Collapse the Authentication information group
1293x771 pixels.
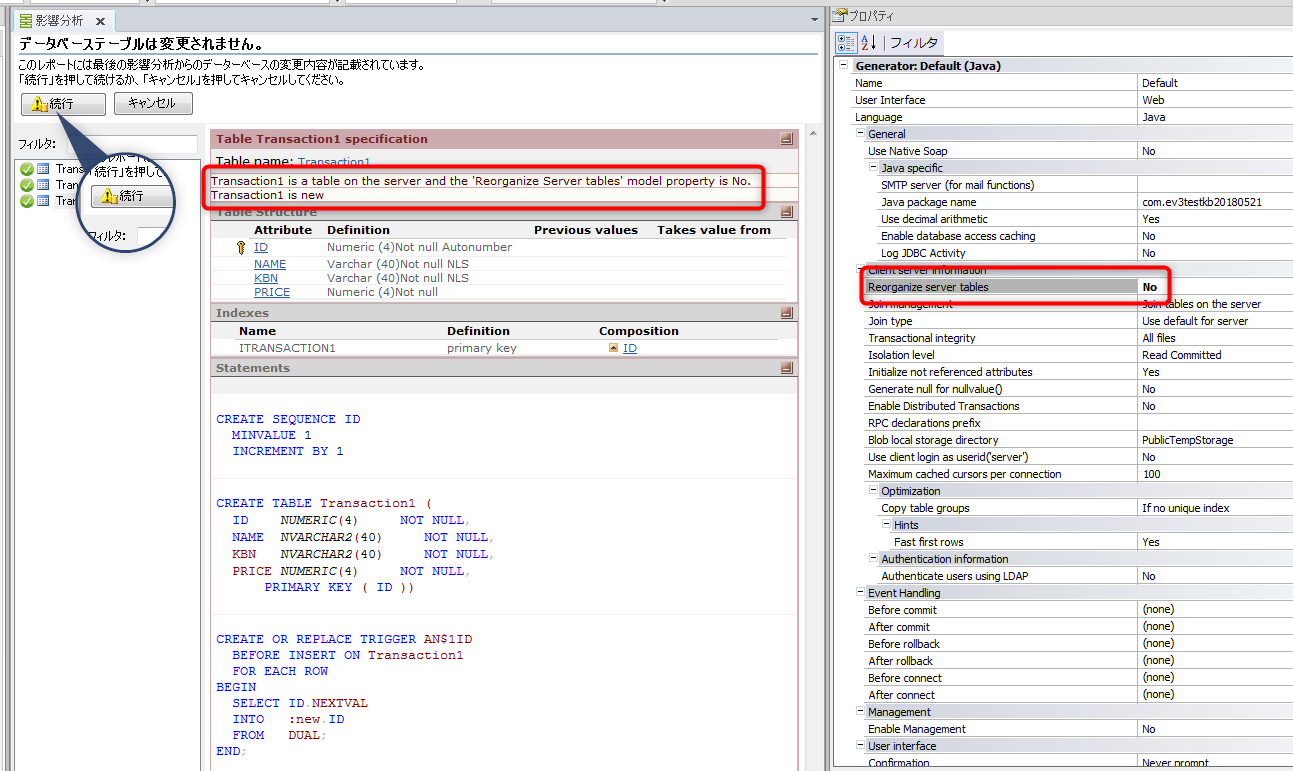[x=872, y=559]
